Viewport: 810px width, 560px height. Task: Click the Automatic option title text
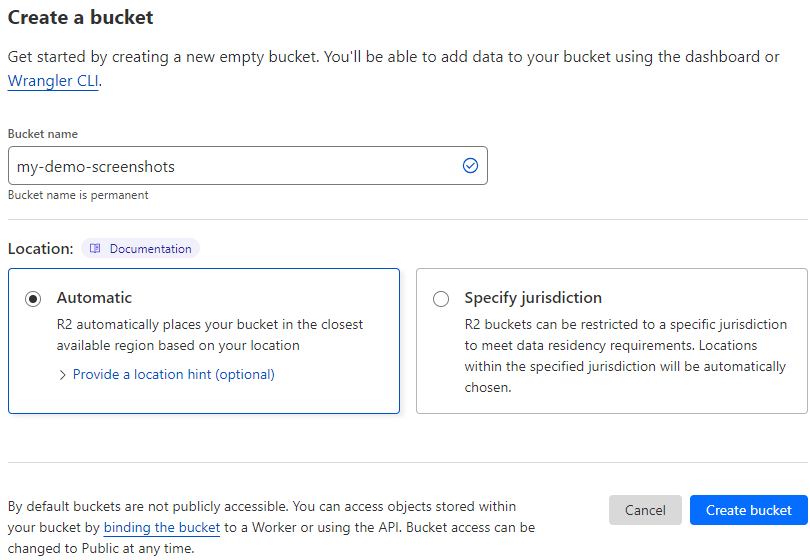[x=94, y=298]
